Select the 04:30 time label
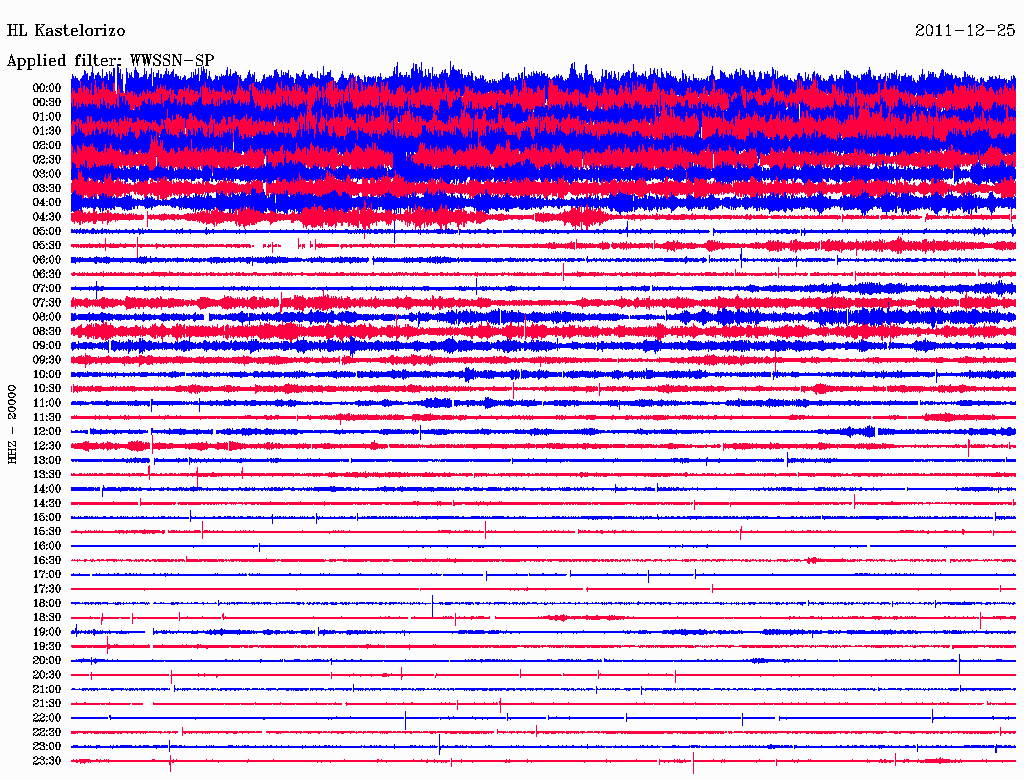 tap(47, 217)
